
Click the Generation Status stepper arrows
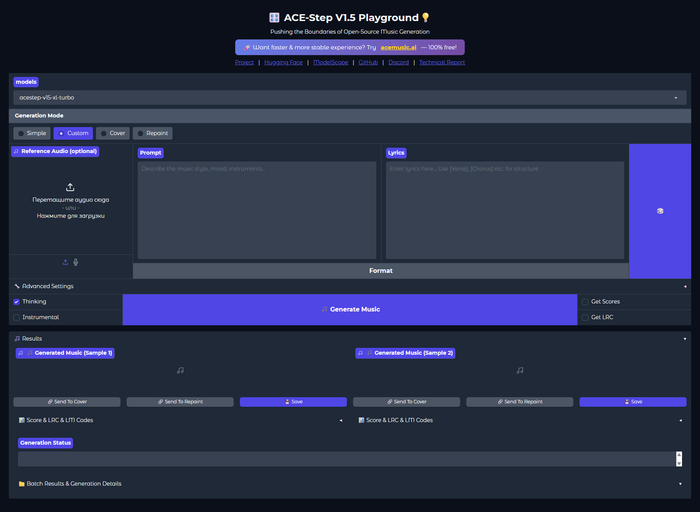pyautogui.click(x=679, y=459)
